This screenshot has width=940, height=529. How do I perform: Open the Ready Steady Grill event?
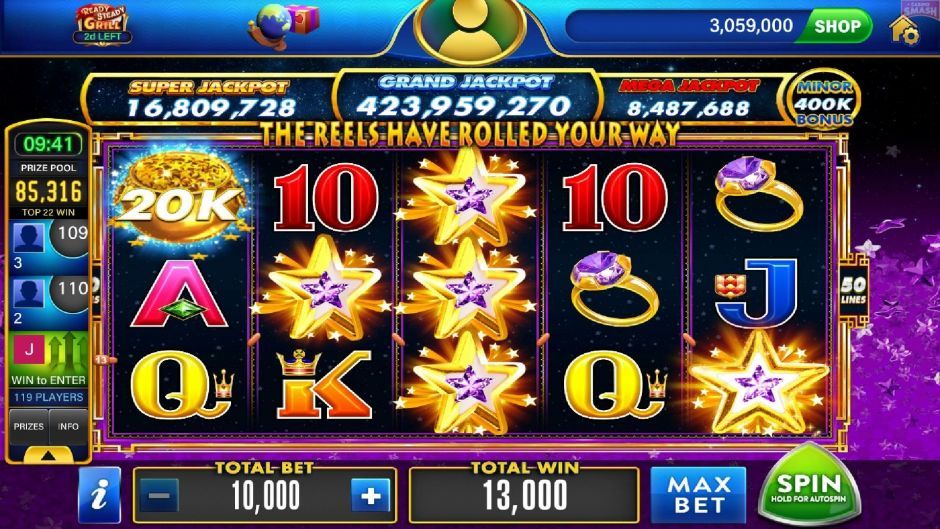tap(102, 25)
